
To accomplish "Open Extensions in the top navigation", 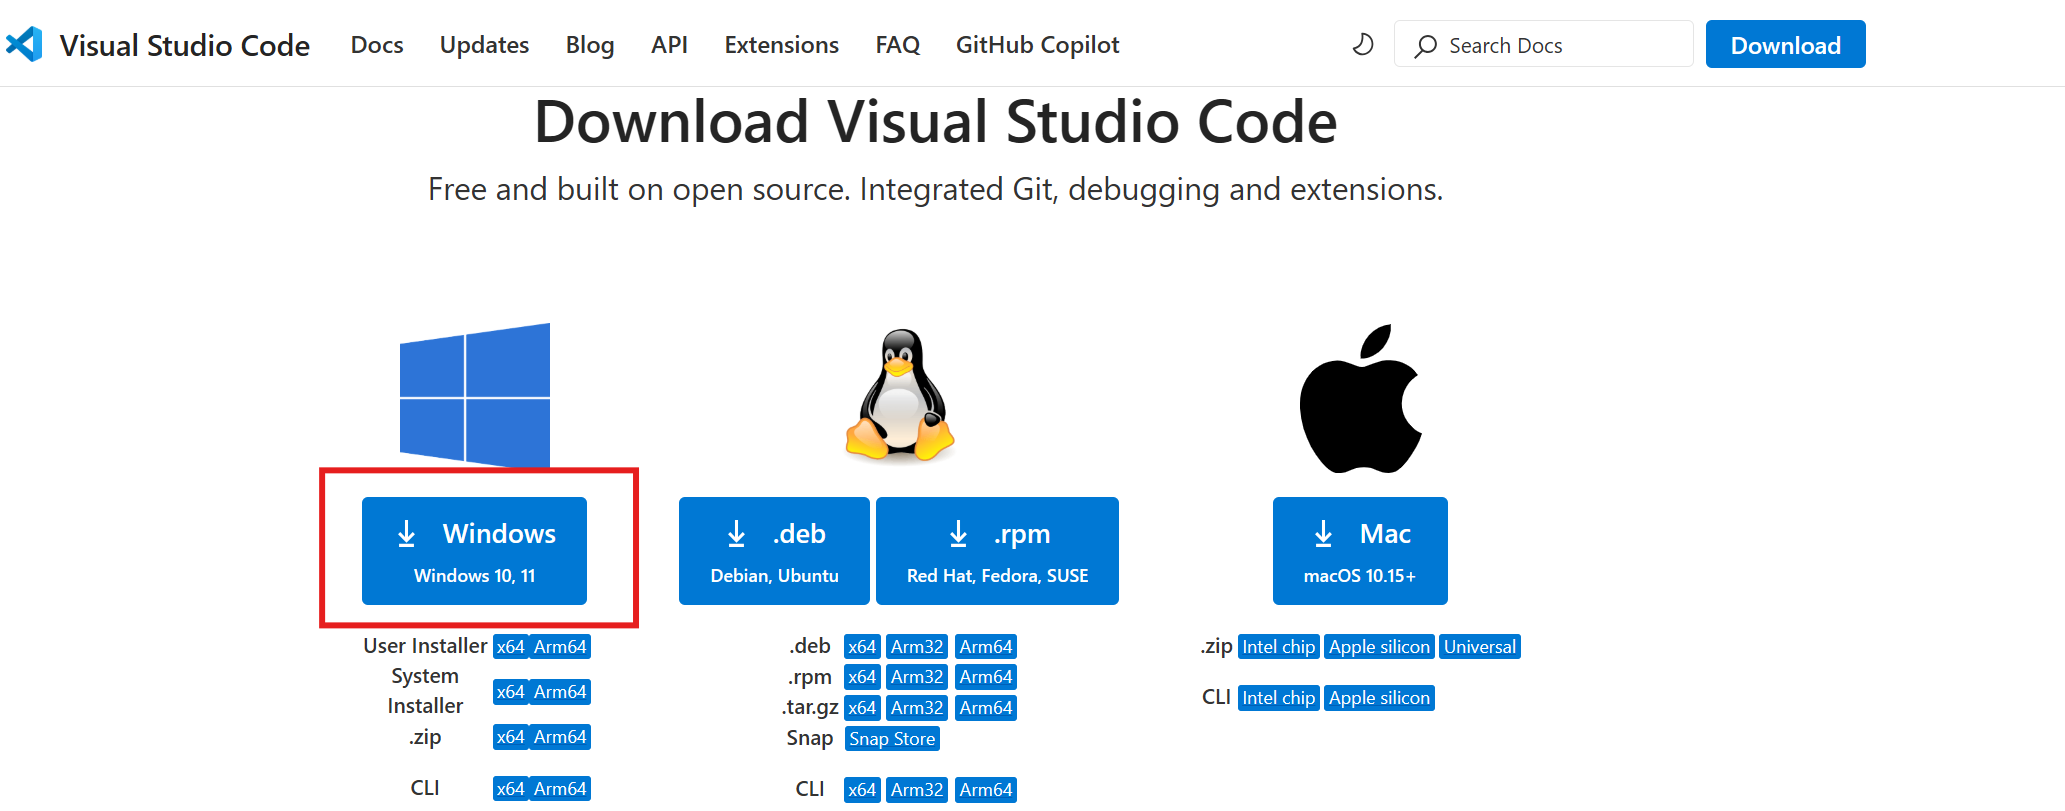I will (x=781, y=45).
